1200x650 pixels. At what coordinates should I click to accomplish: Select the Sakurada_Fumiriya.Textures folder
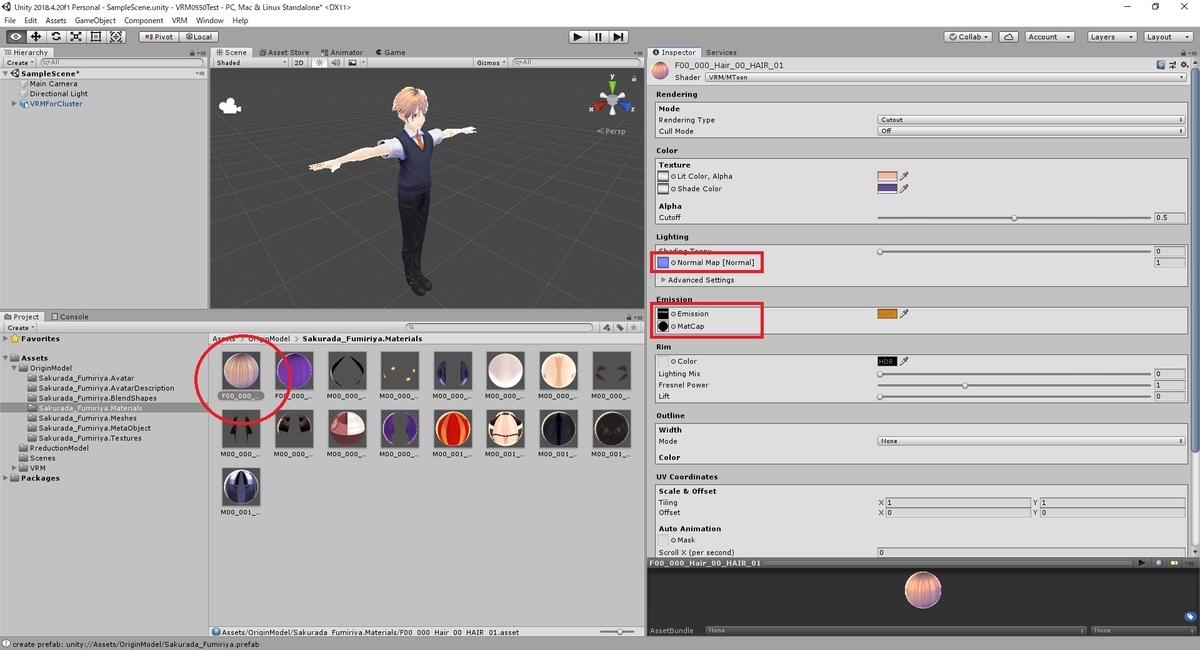click(89, 438)
